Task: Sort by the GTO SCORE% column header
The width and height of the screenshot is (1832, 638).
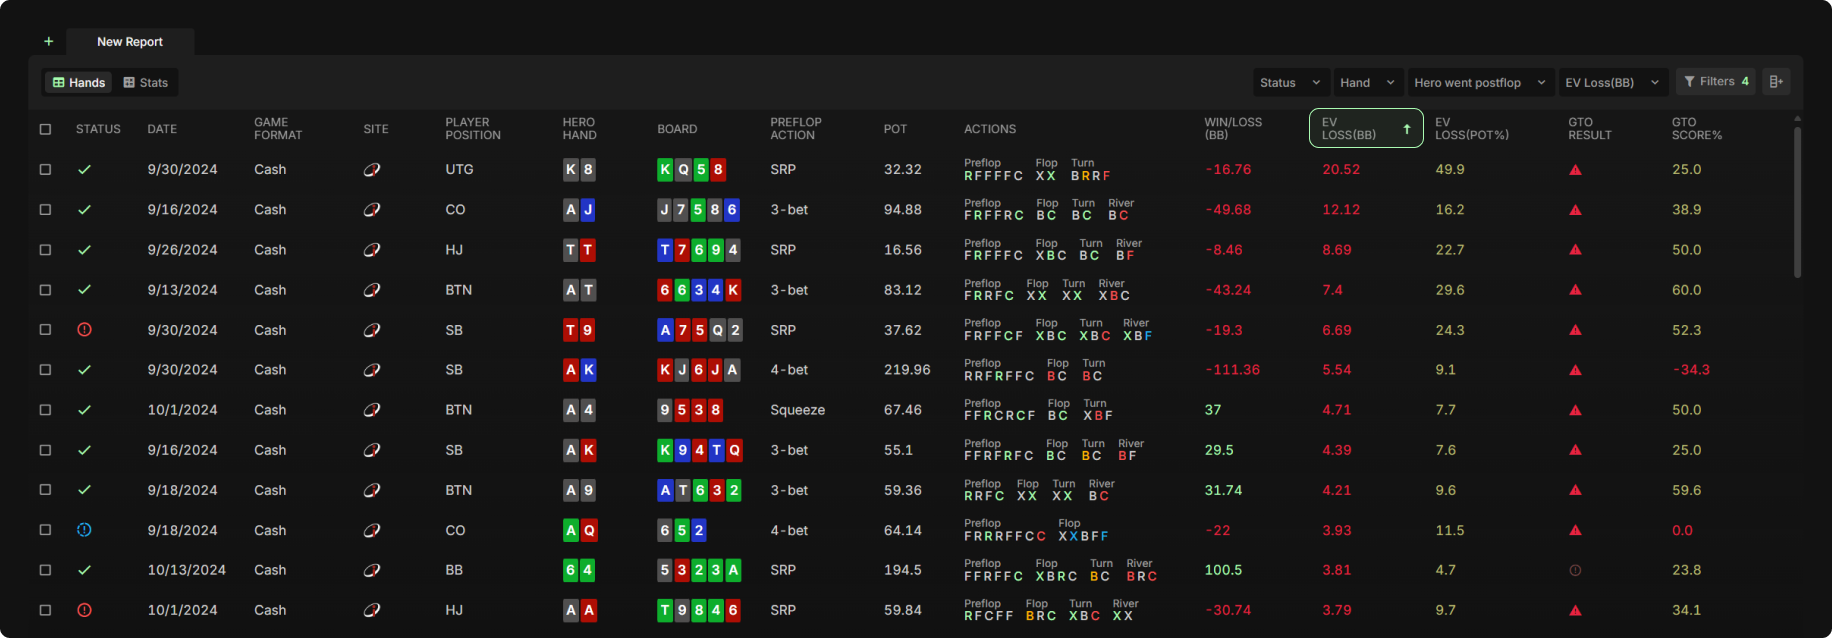Action: click(1697, 128)
